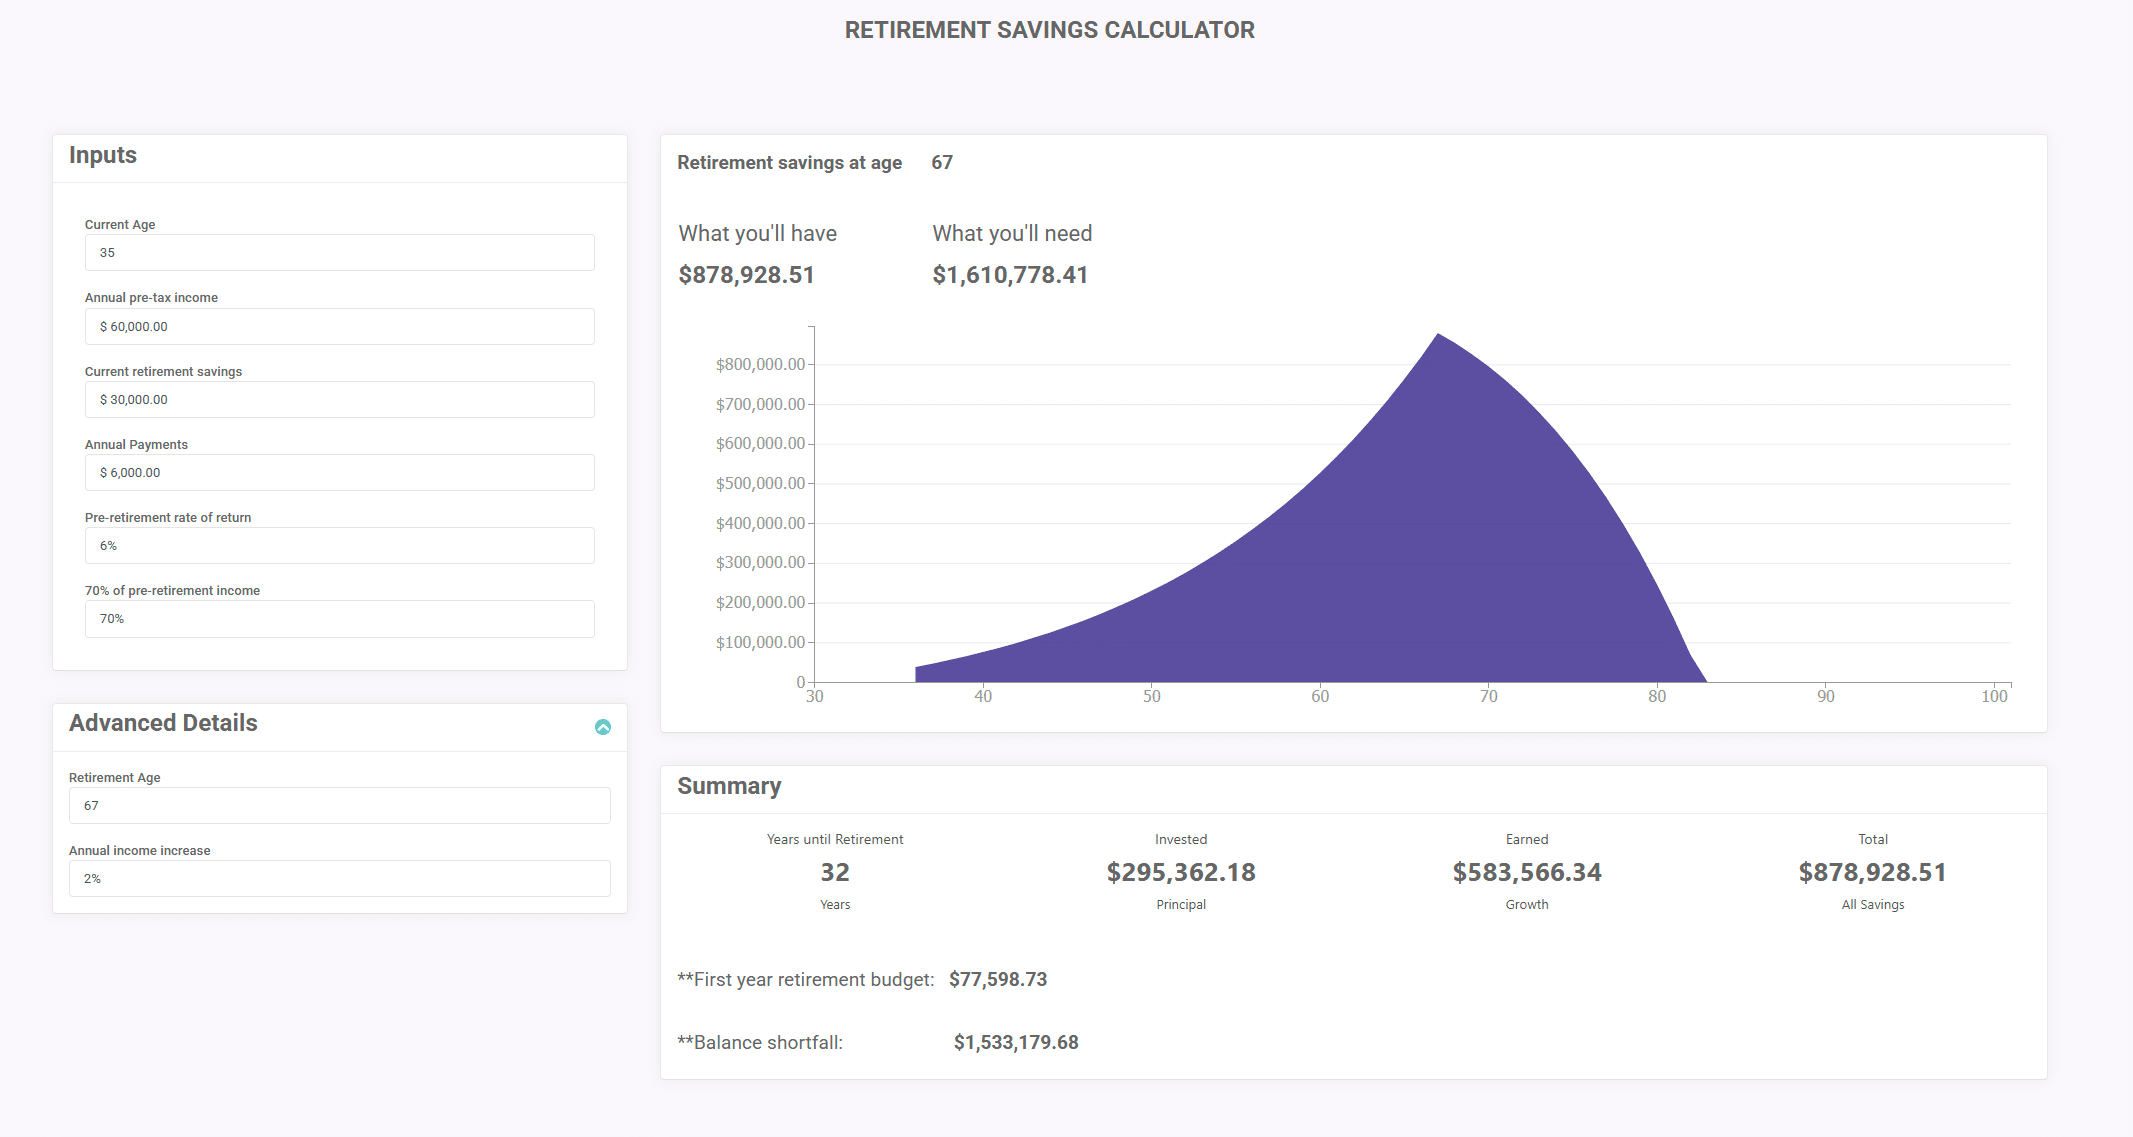Click the Retirement Savings Calculator title
The image size is (2133, 1137).
1049,30
